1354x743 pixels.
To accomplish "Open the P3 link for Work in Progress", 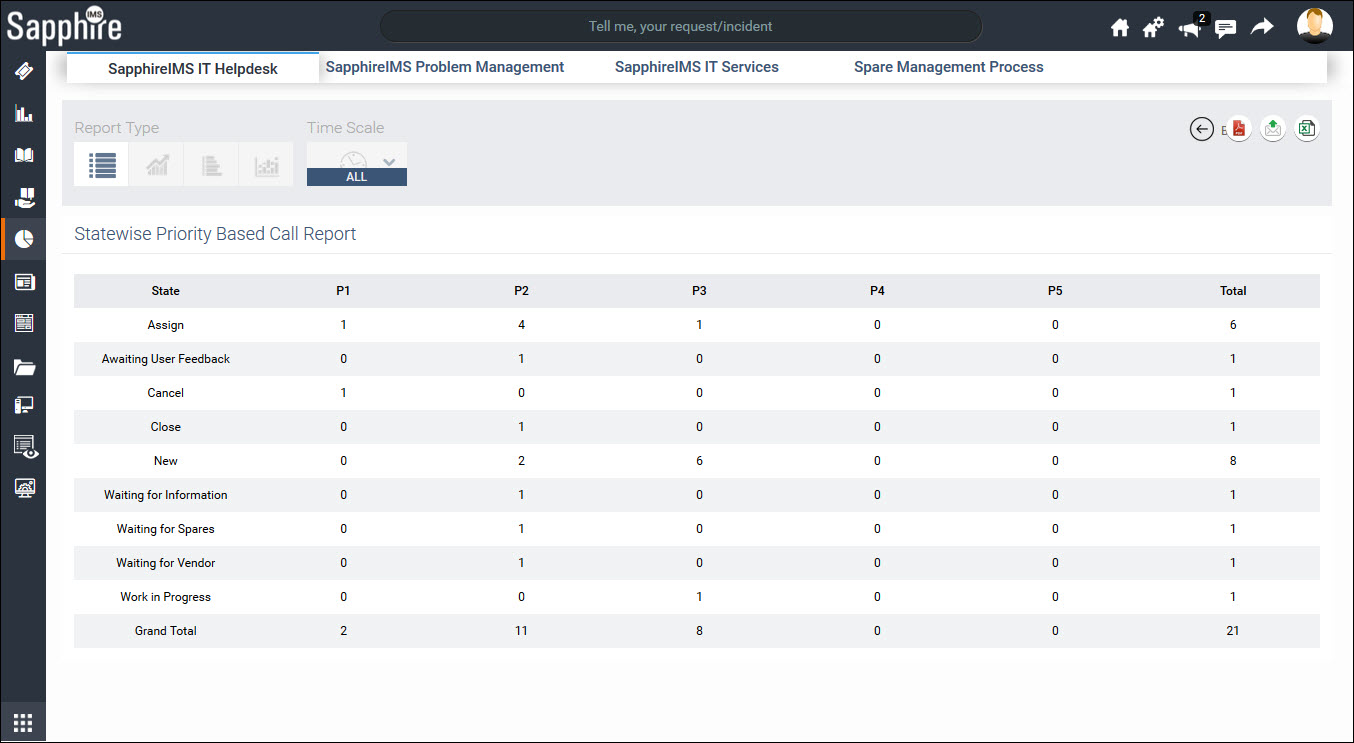I will [699, 596].
